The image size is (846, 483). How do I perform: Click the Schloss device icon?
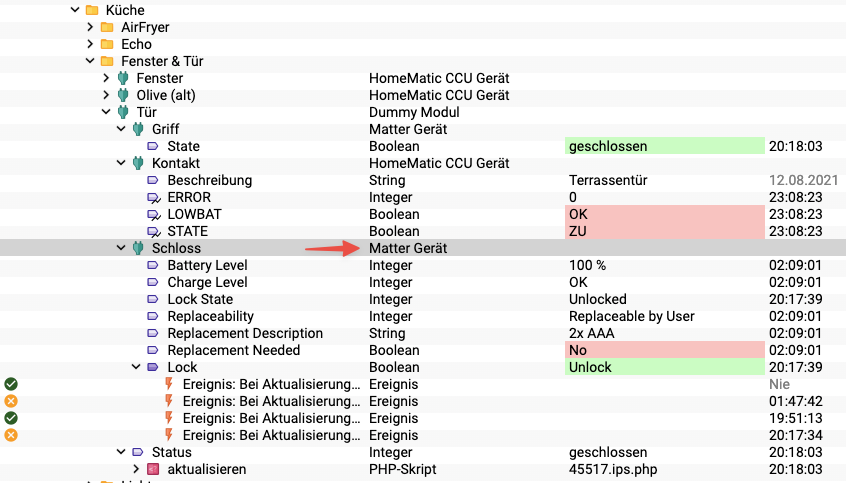click(138, 248)
